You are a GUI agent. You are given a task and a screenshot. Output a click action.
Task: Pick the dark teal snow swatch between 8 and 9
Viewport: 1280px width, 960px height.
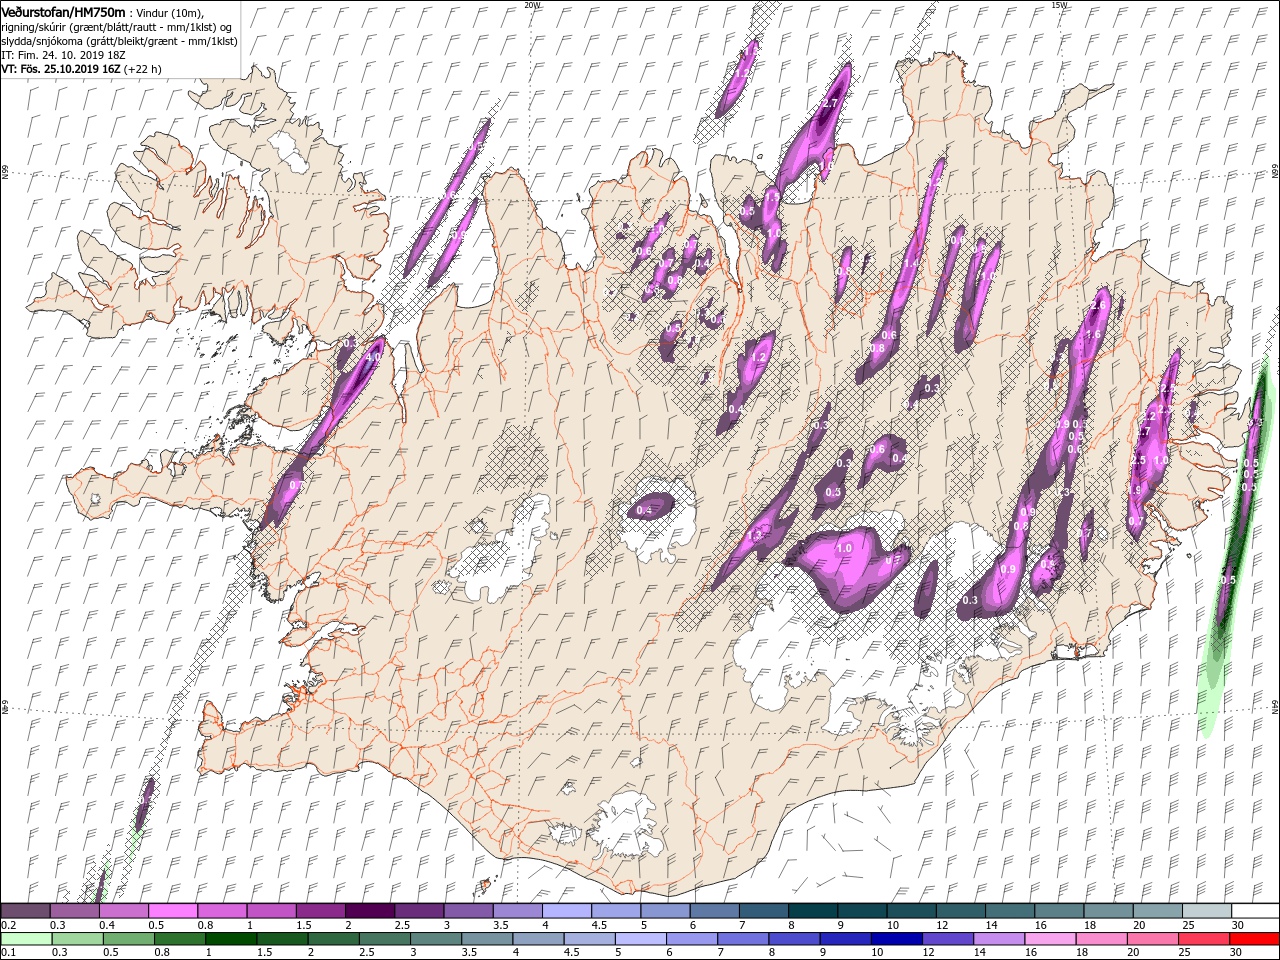[x=813, y=910]
